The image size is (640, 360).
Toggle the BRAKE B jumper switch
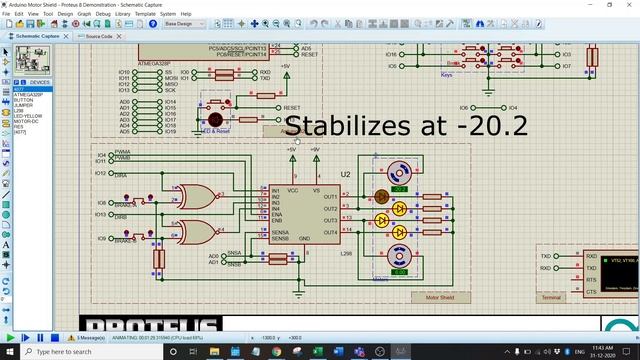138,236
